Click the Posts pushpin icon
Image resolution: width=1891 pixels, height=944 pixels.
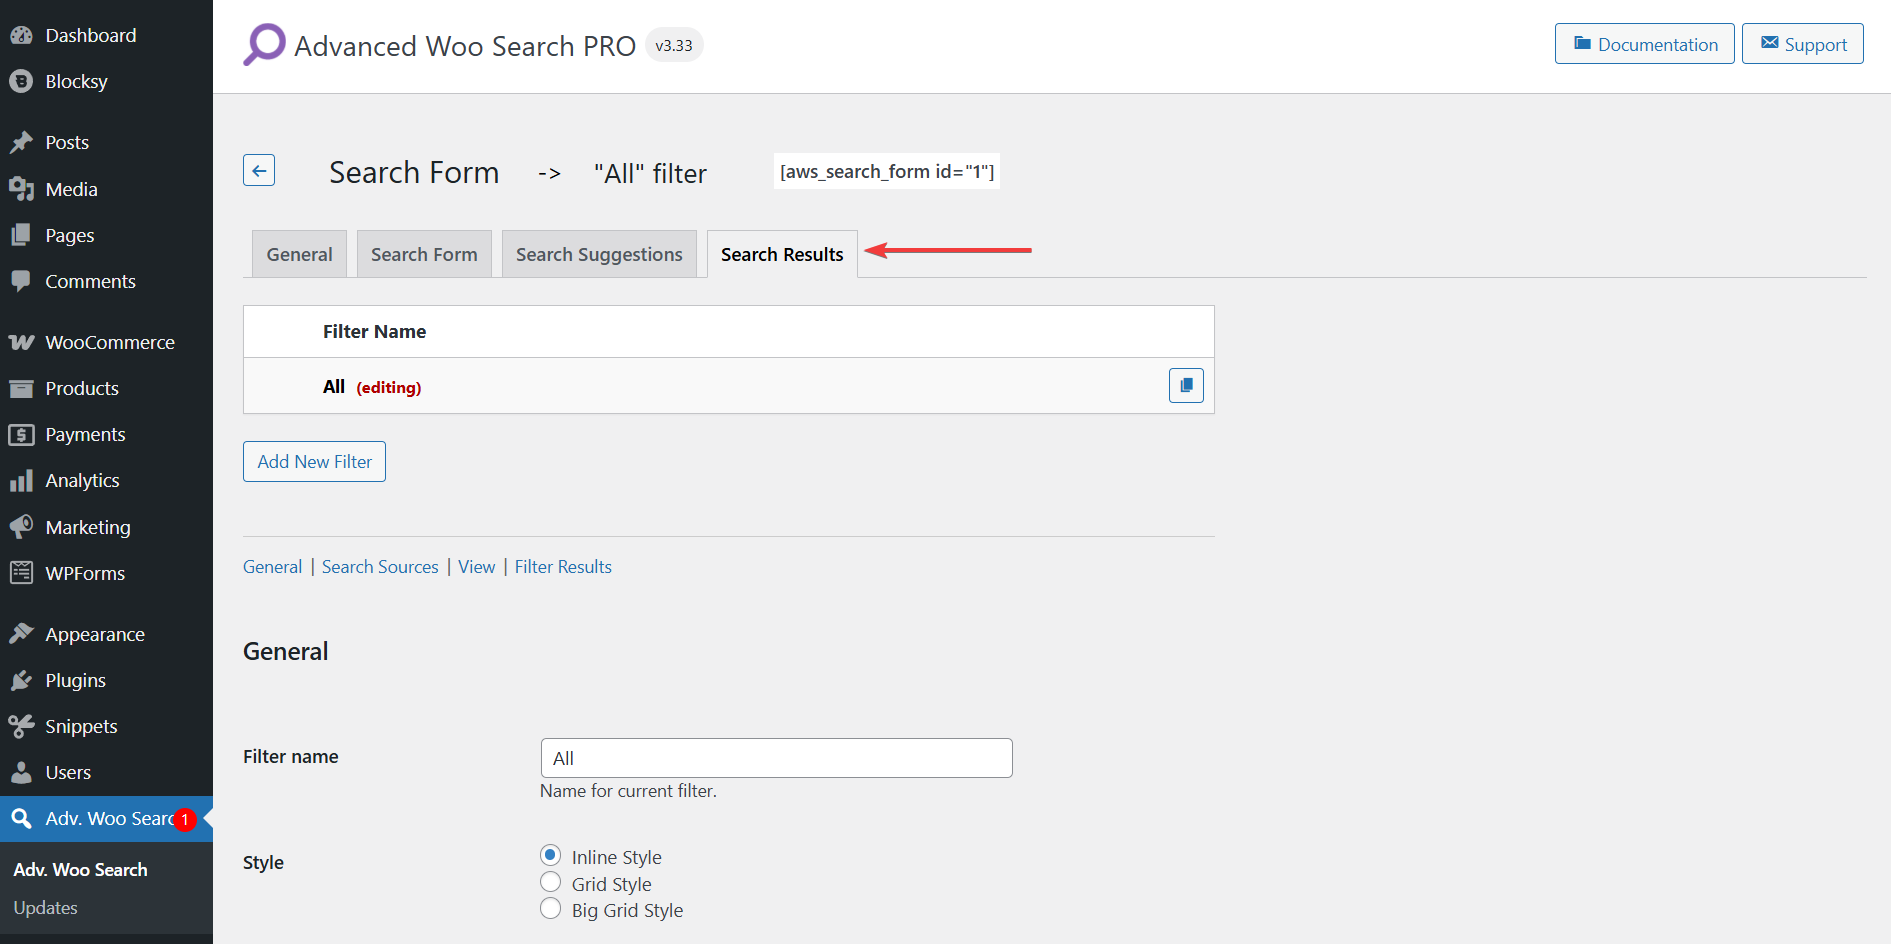click(x=21, y=142)
